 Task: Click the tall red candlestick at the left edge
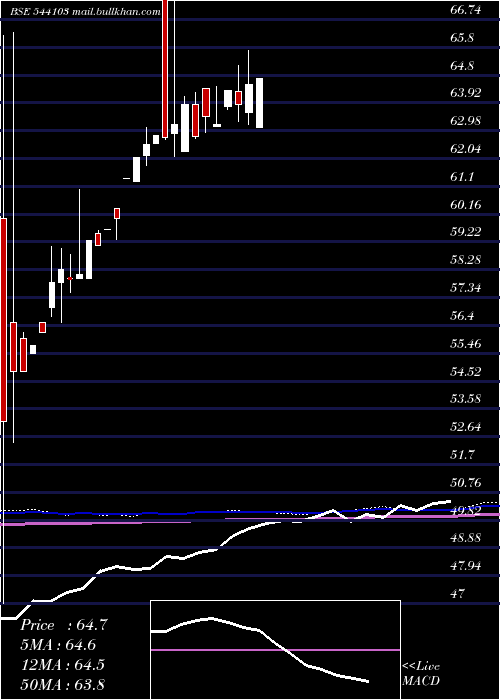[4, 320]
